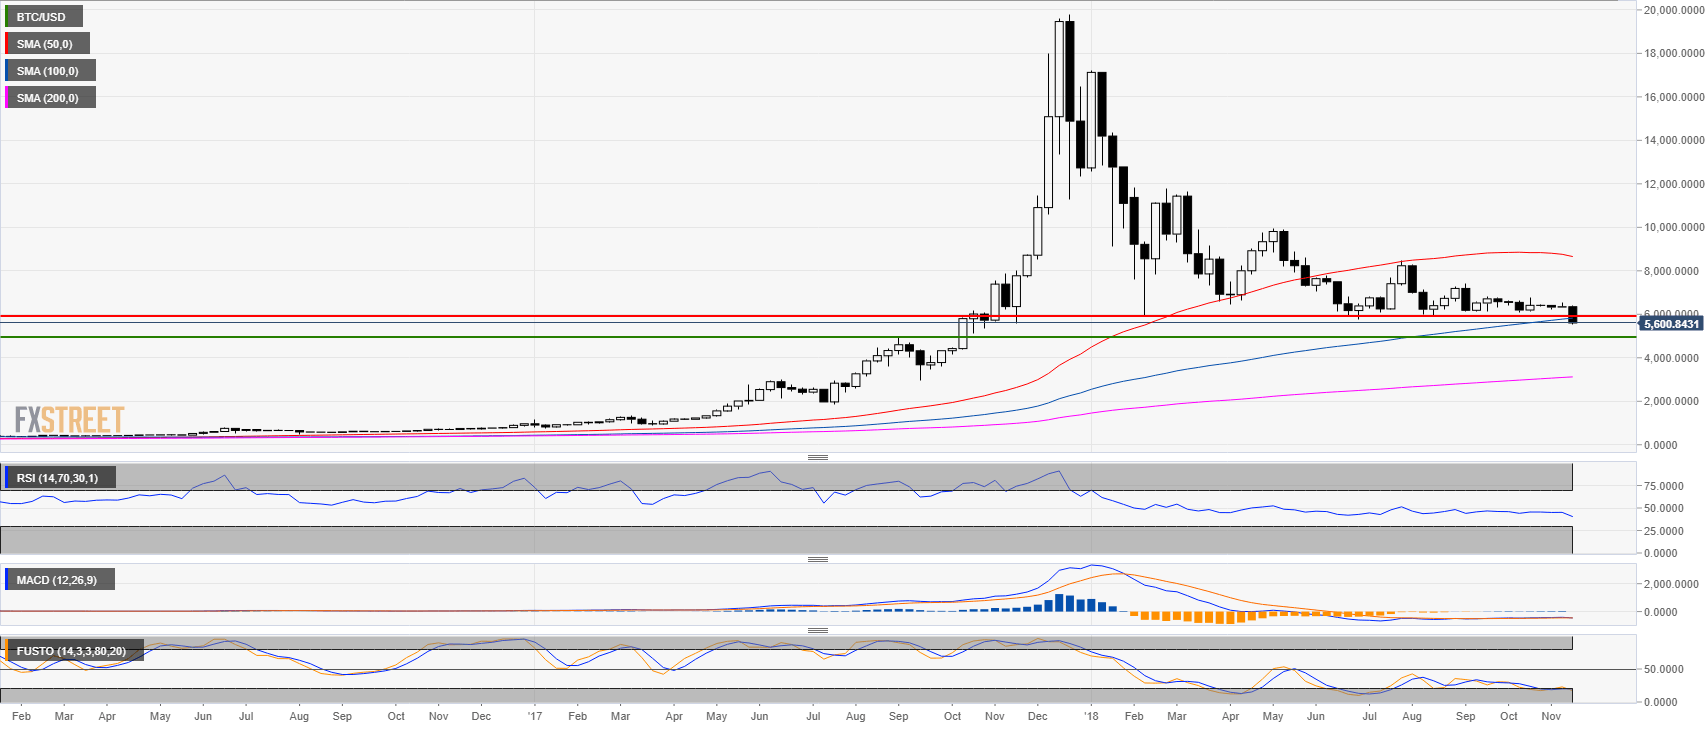Click the tallest candlestick at the price peak

pyautogui.click(x=1070, y=70)
